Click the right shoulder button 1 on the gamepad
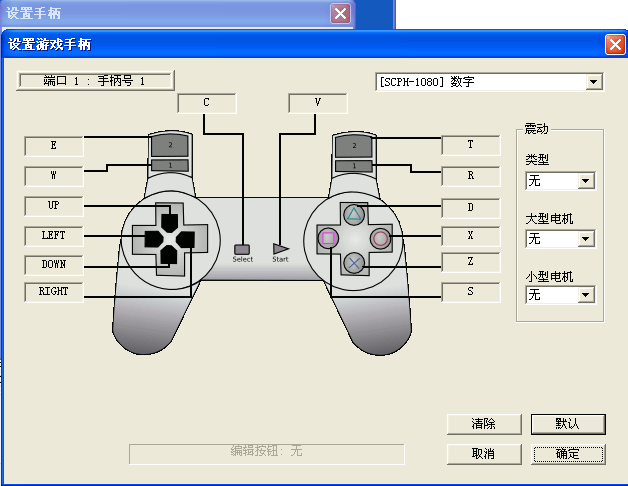 (x=354, y=165)
